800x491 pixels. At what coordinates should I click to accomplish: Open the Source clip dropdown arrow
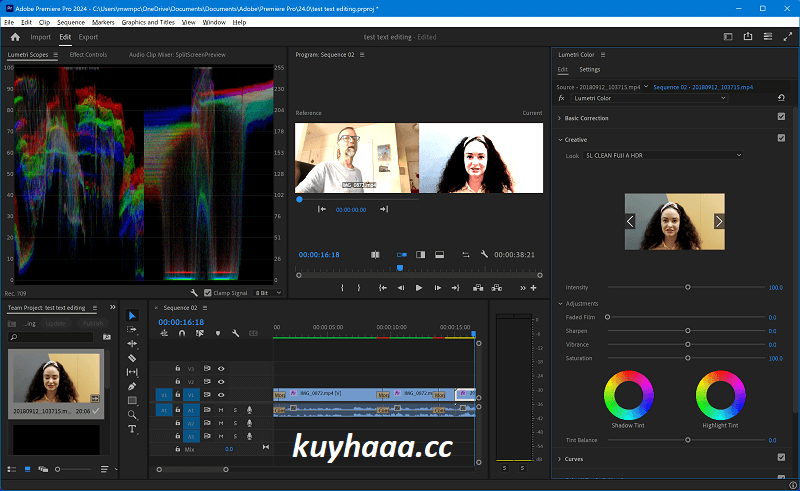point(646,86)
